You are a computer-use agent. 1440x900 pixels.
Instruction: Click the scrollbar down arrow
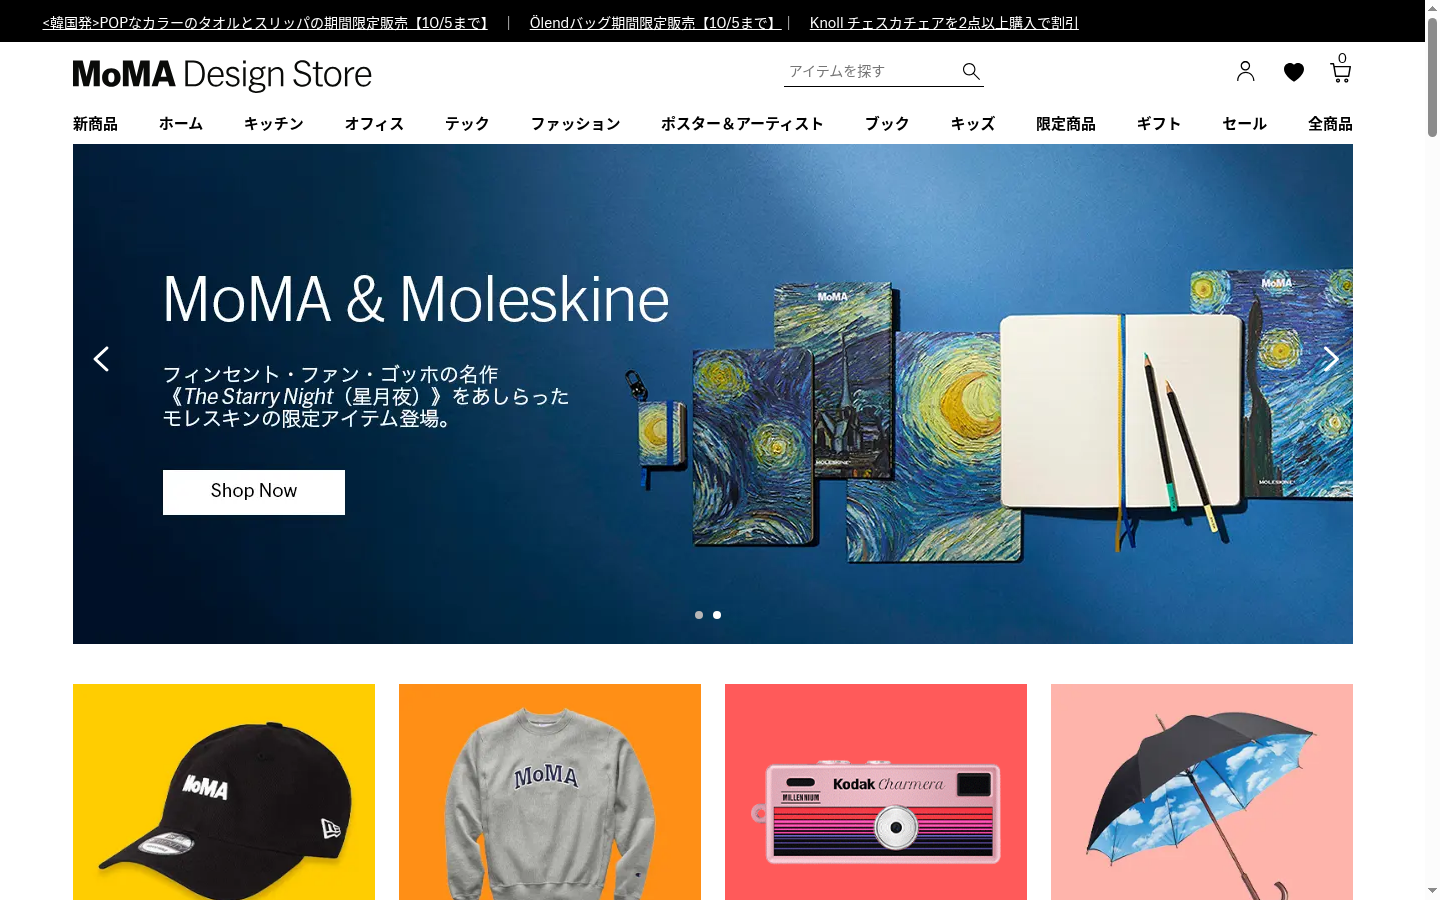[x=1432, y=890]
